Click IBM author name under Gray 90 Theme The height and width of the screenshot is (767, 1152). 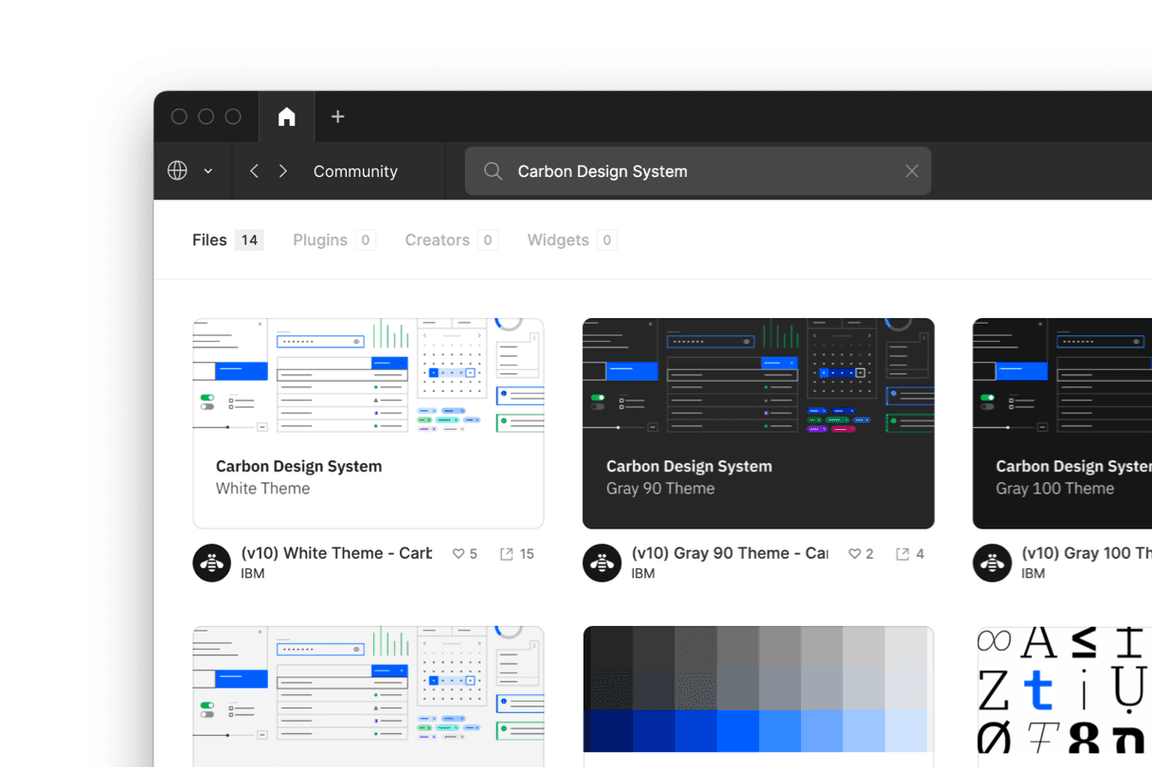pyautogui.click(x=643, y=574)
